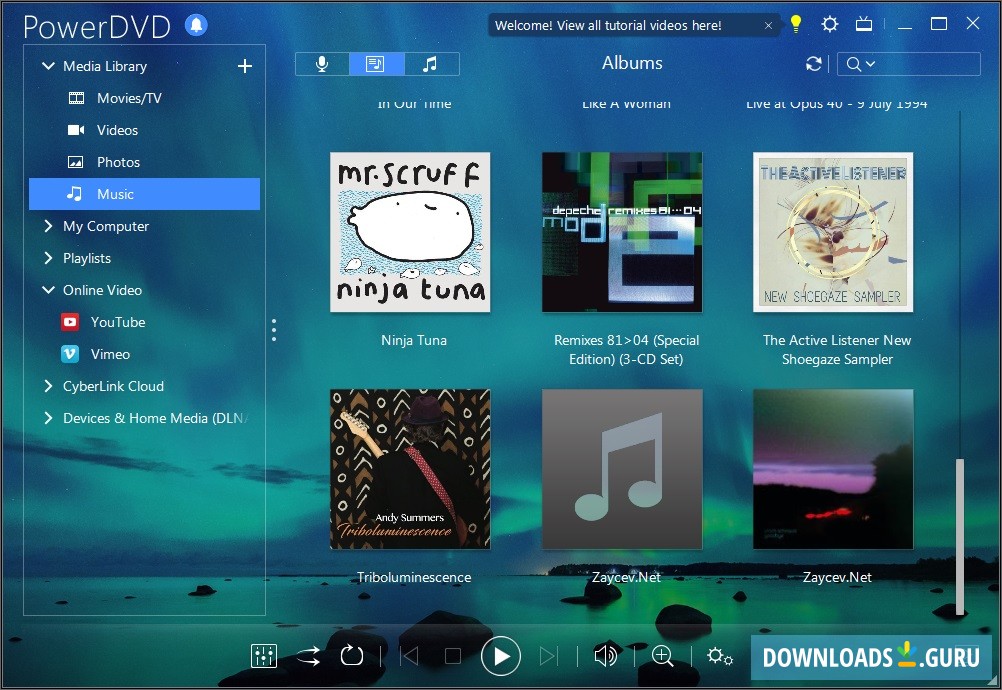Click the notification bell next to PowerDVD logo
1002x690 pixels.
(196, 26)
